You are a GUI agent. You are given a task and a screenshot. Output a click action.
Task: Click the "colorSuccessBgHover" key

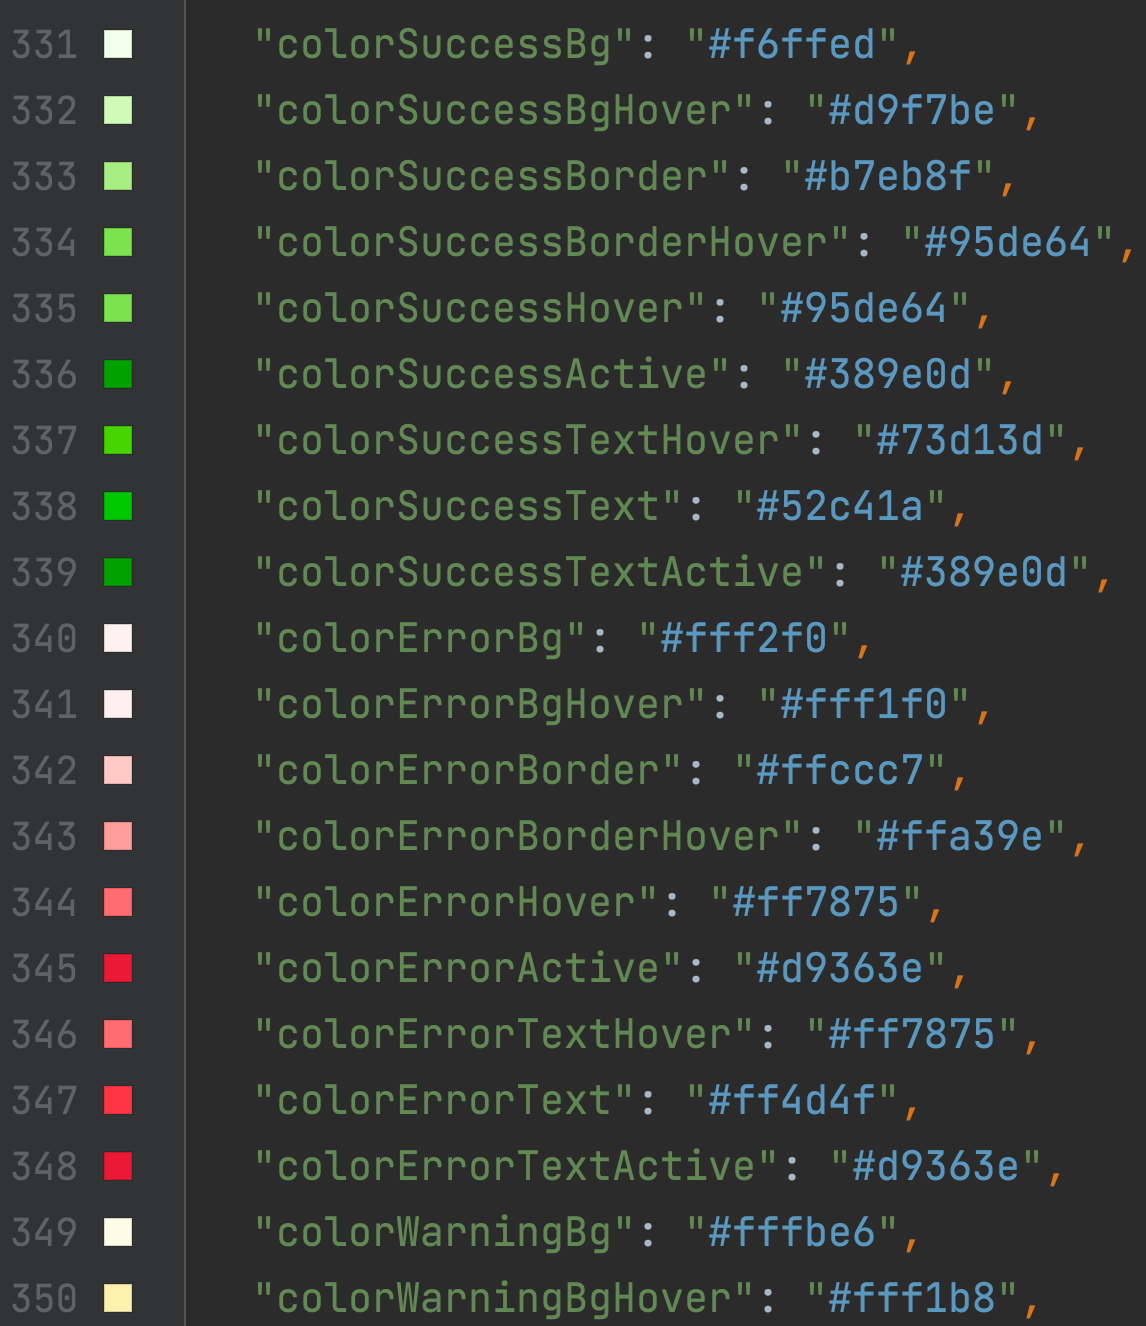coord(505,110)
